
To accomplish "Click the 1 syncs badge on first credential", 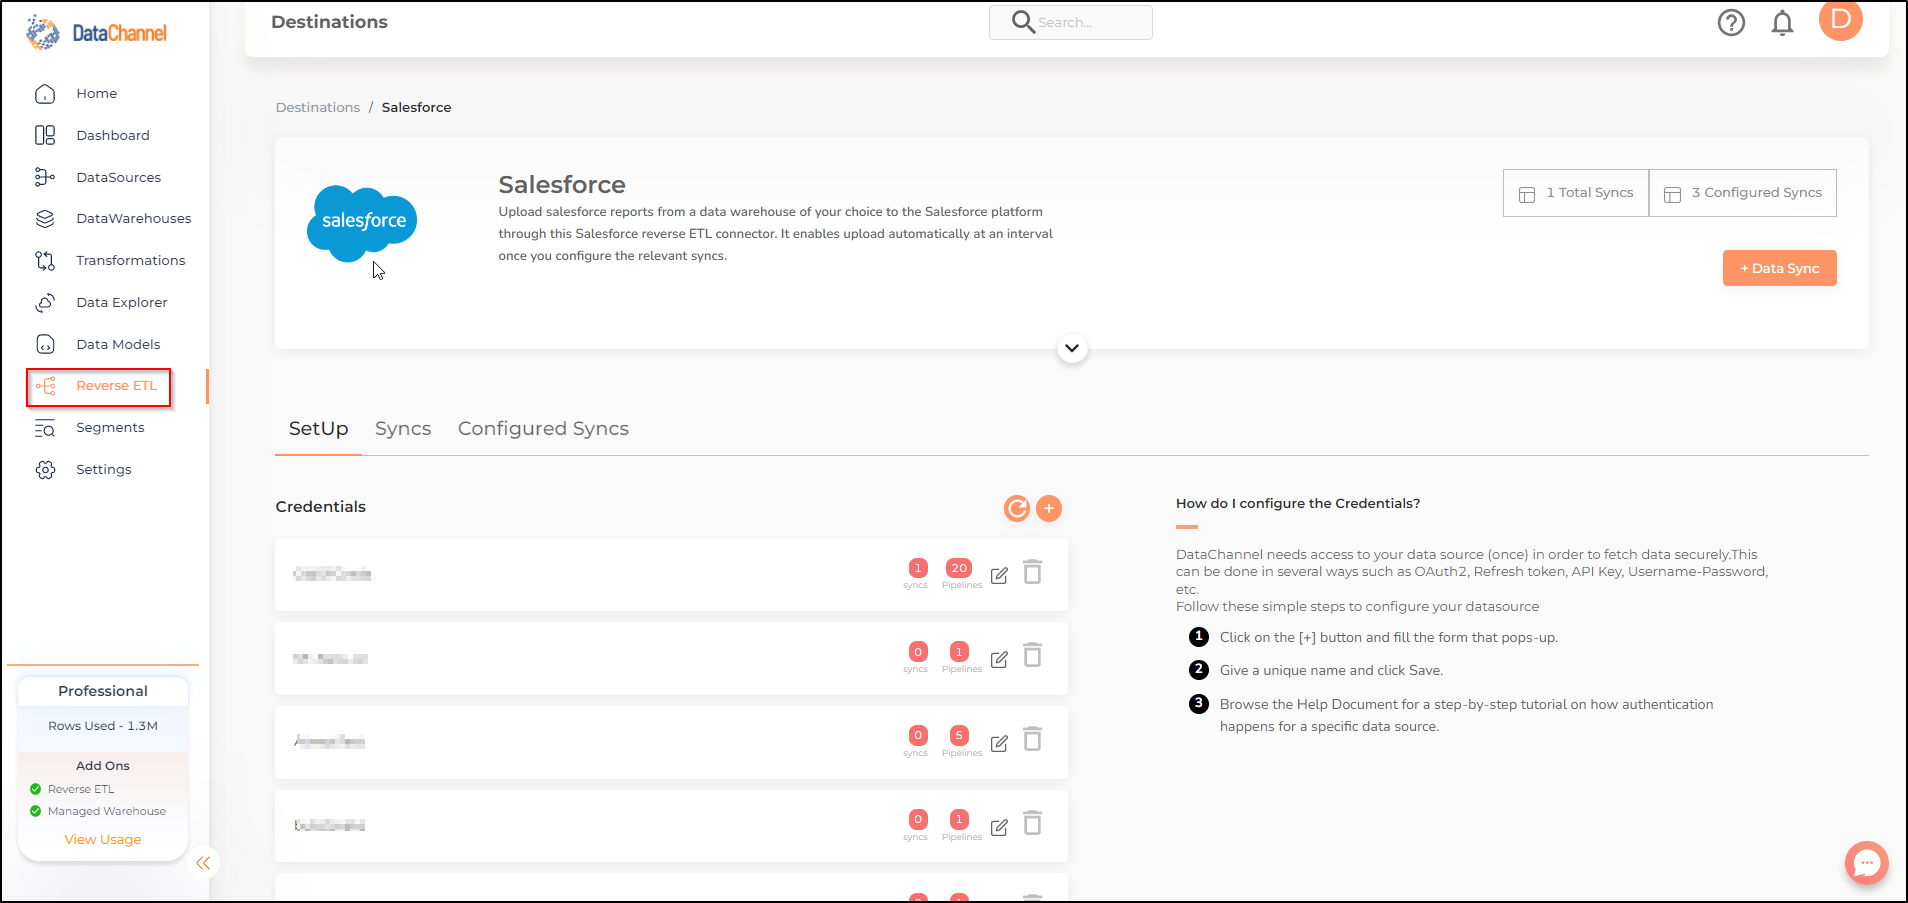I will coord(918,568).
